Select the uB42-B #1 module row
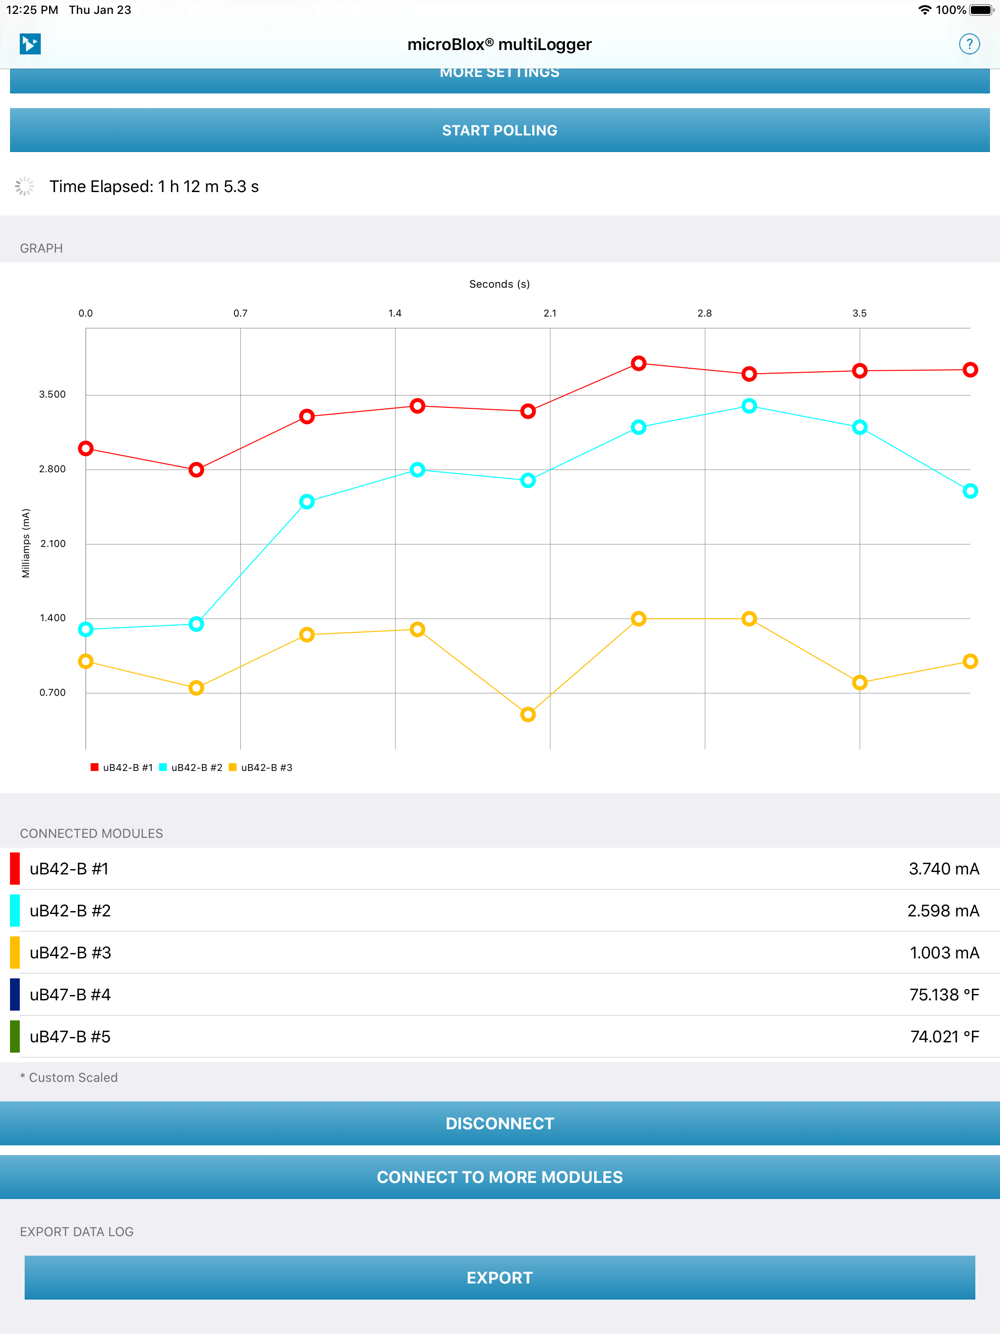The height and width of the screenshot is (1334, 1000). coord(500,869)
